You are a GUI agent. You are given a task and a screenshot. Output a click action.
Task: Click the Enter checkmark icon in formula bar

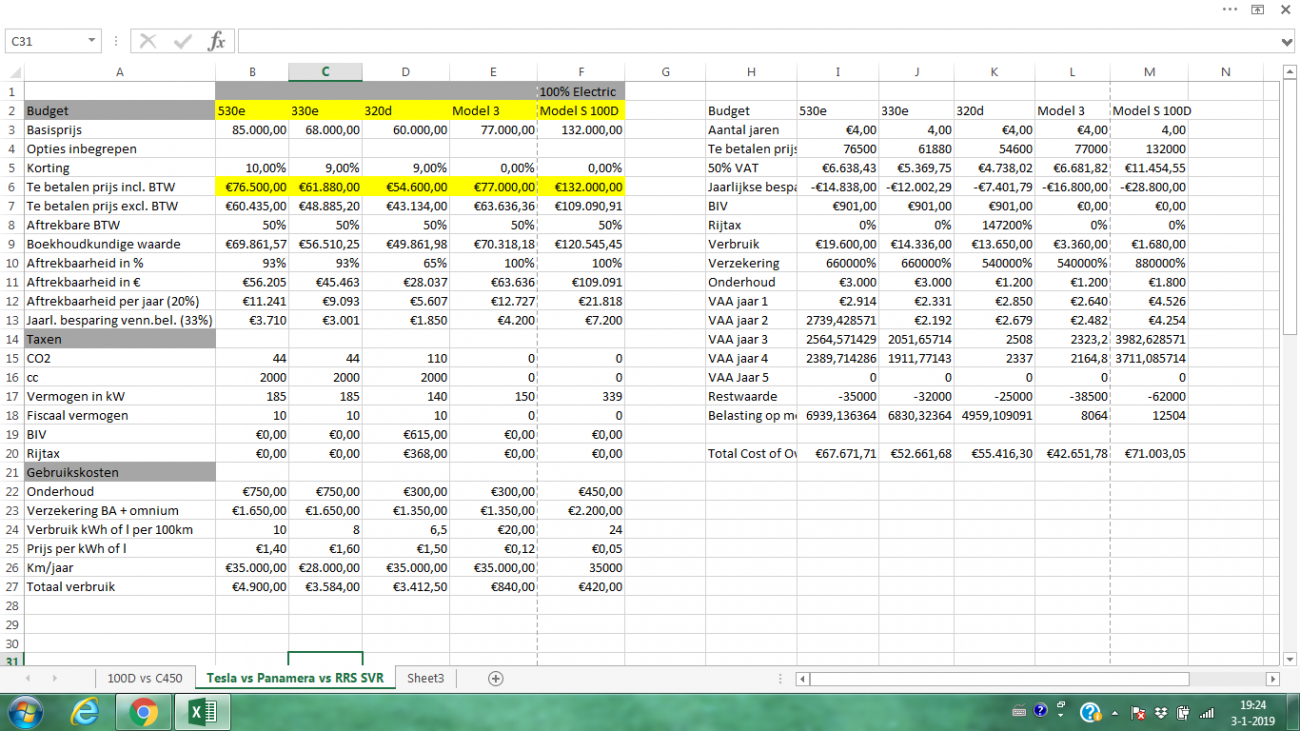tap(182, 41)
